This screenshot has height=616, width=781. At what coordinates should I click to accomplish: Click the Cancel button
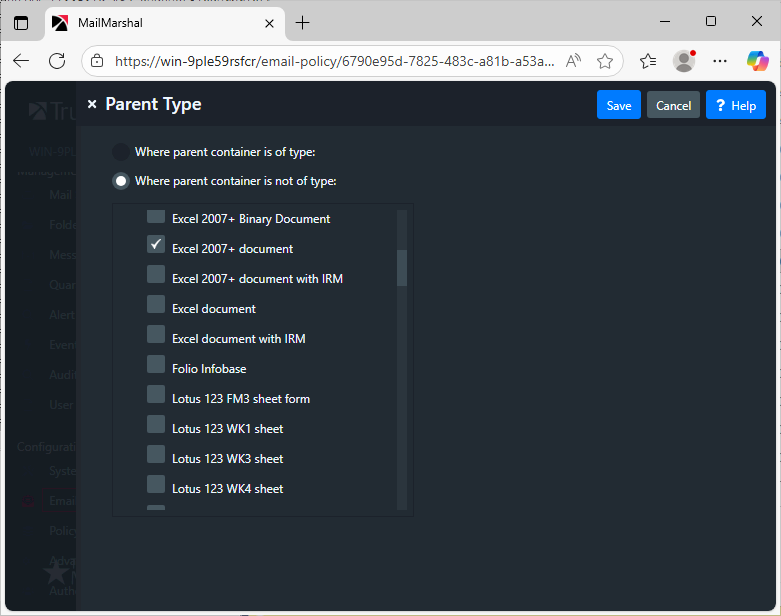point(673,105)
